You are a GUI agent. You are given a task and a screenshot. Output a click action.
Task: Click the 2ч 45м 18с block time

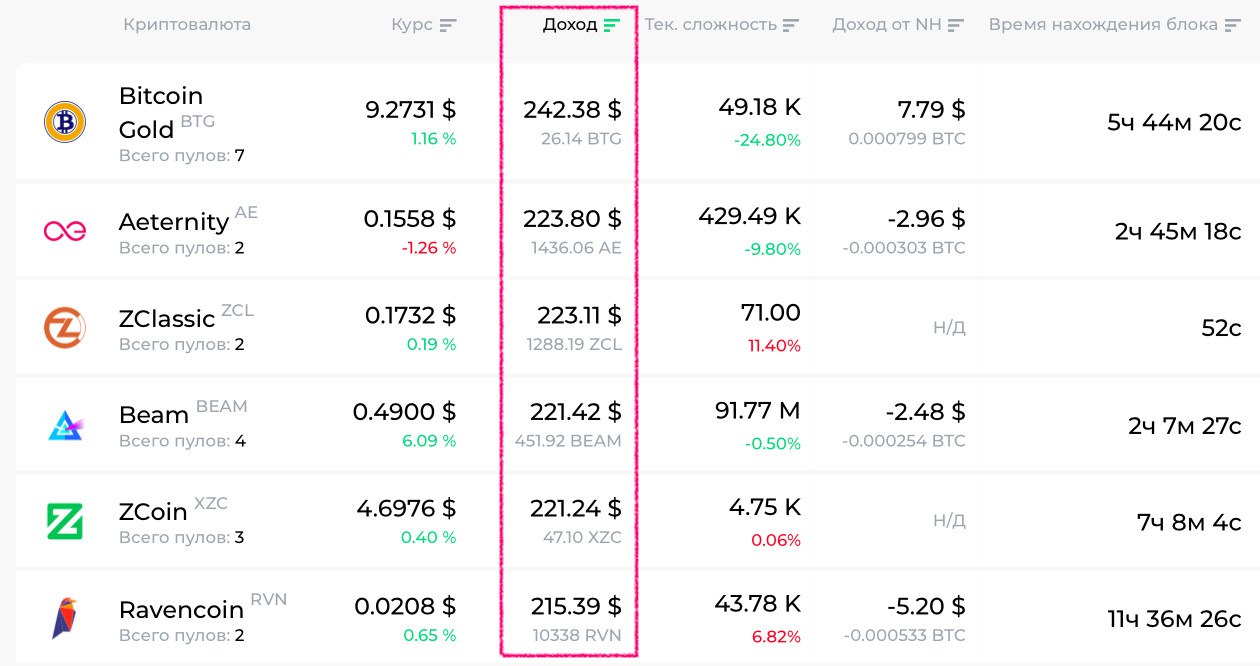pyautogui.click(x=1178, y=232)
